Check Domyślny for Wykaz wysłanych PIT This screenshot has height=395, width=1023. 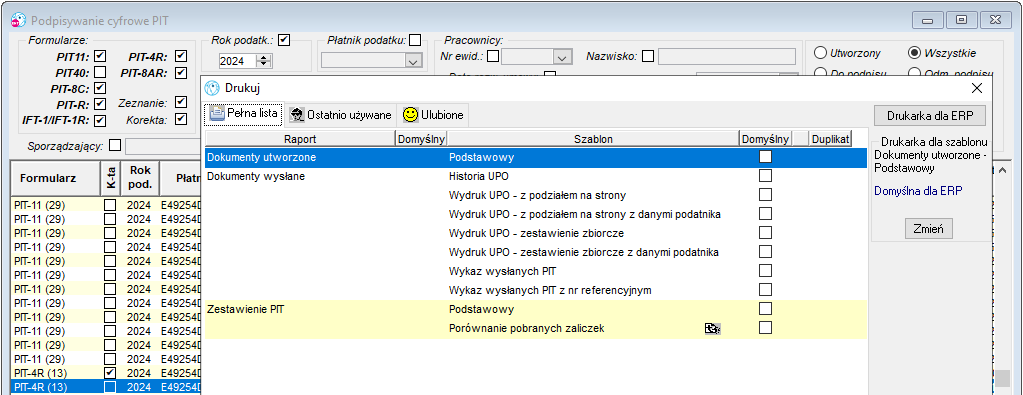click(x=765, y=270)
